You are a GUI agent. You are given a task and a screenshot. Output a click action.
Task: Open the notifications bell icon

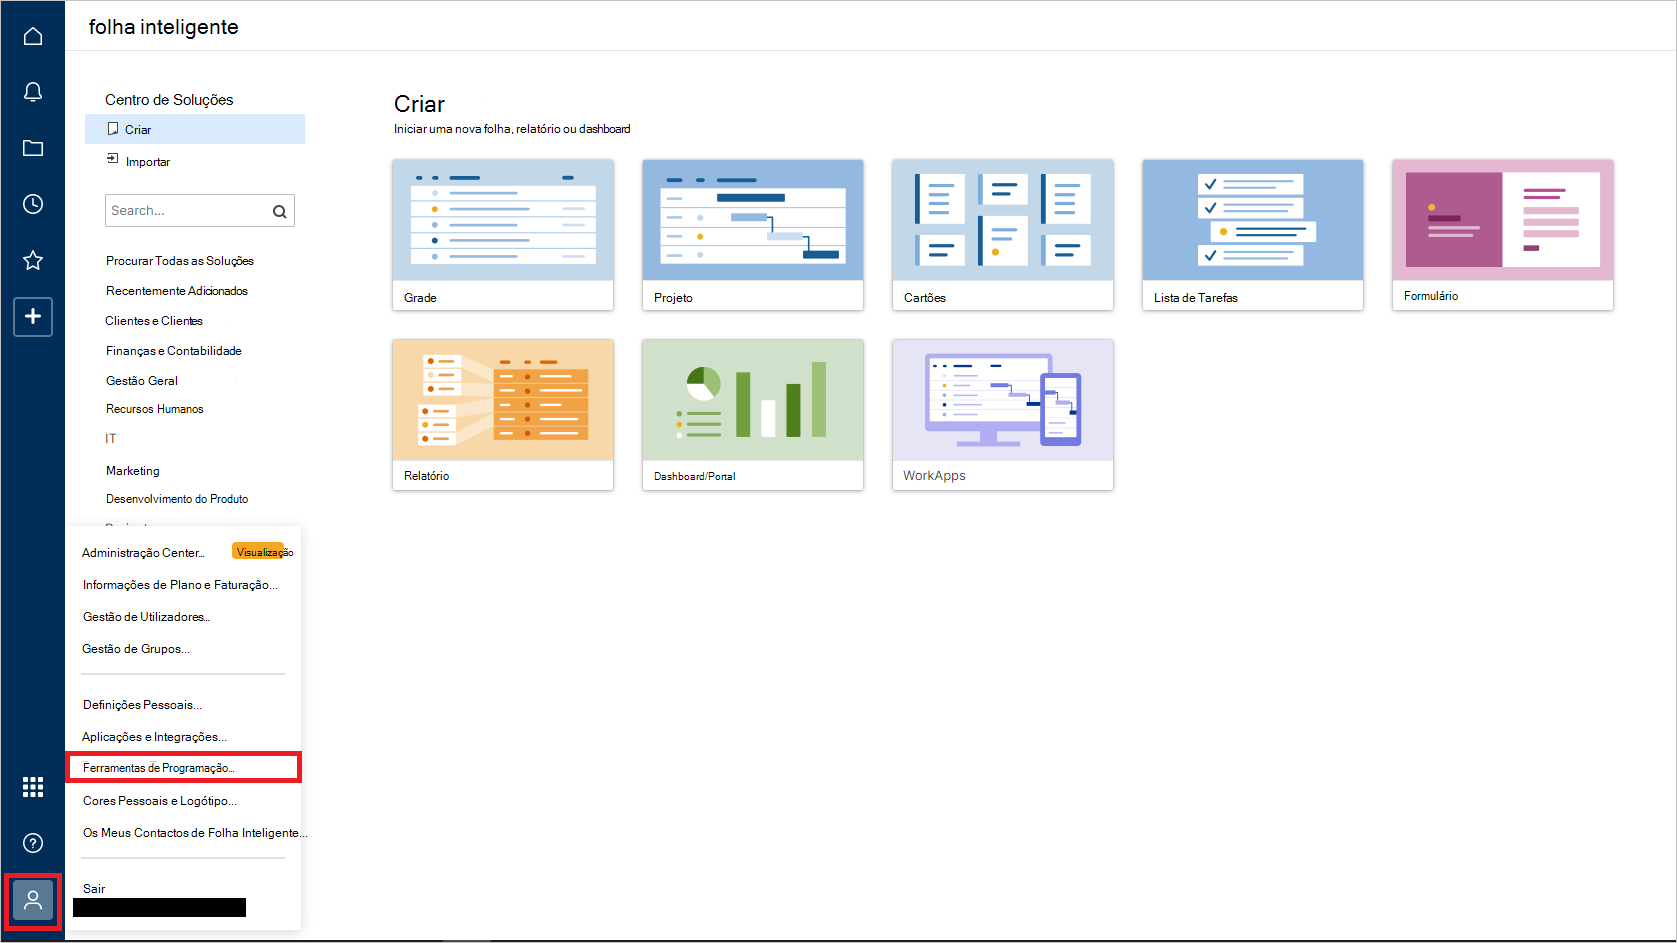[33, 91]
